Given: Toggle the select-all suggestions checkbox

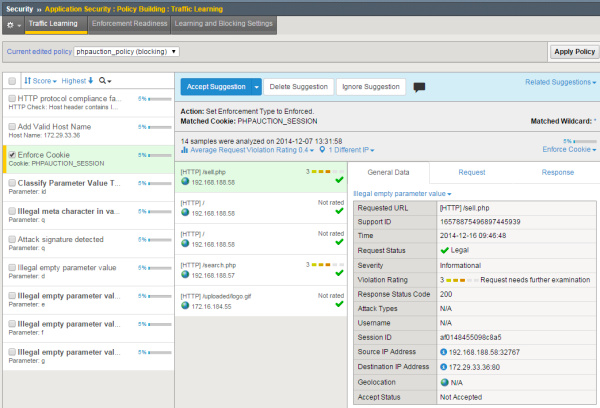Looking at the screenshot, I should pos(11,80).
